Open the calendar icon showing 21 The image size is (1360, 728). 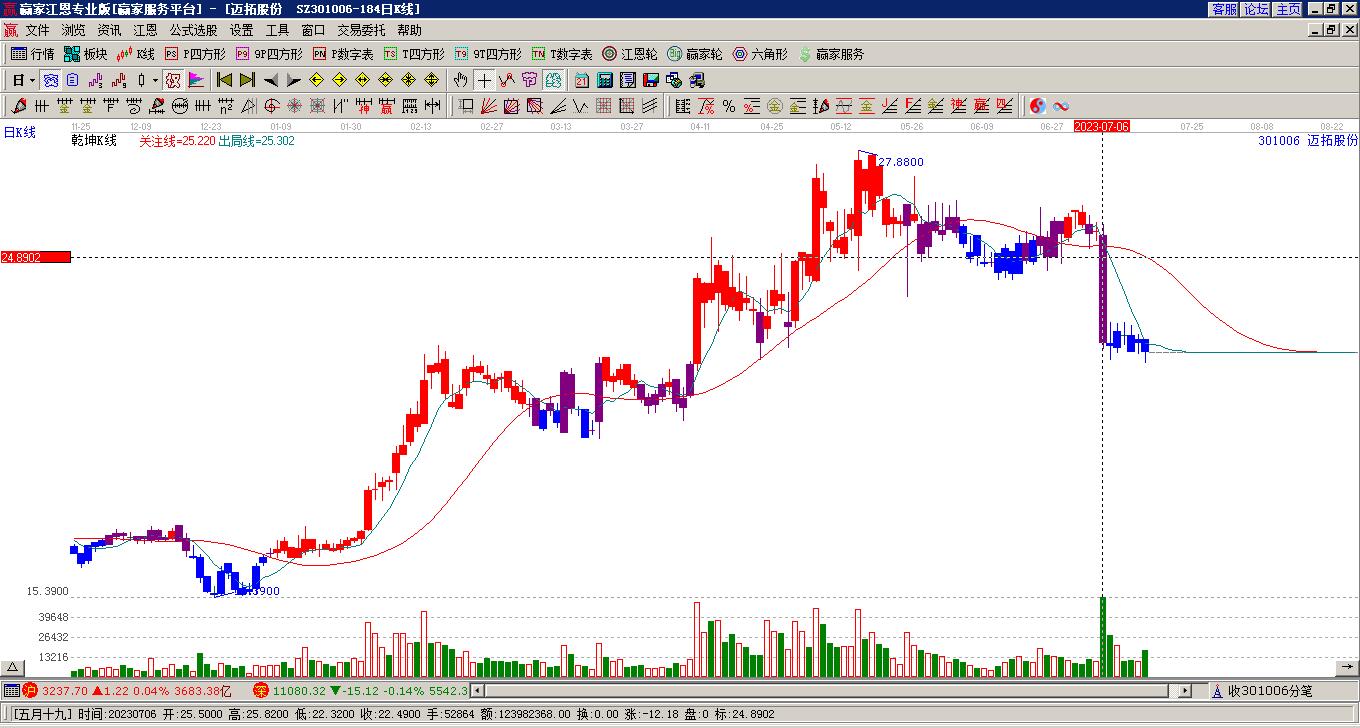coord(582,80)
